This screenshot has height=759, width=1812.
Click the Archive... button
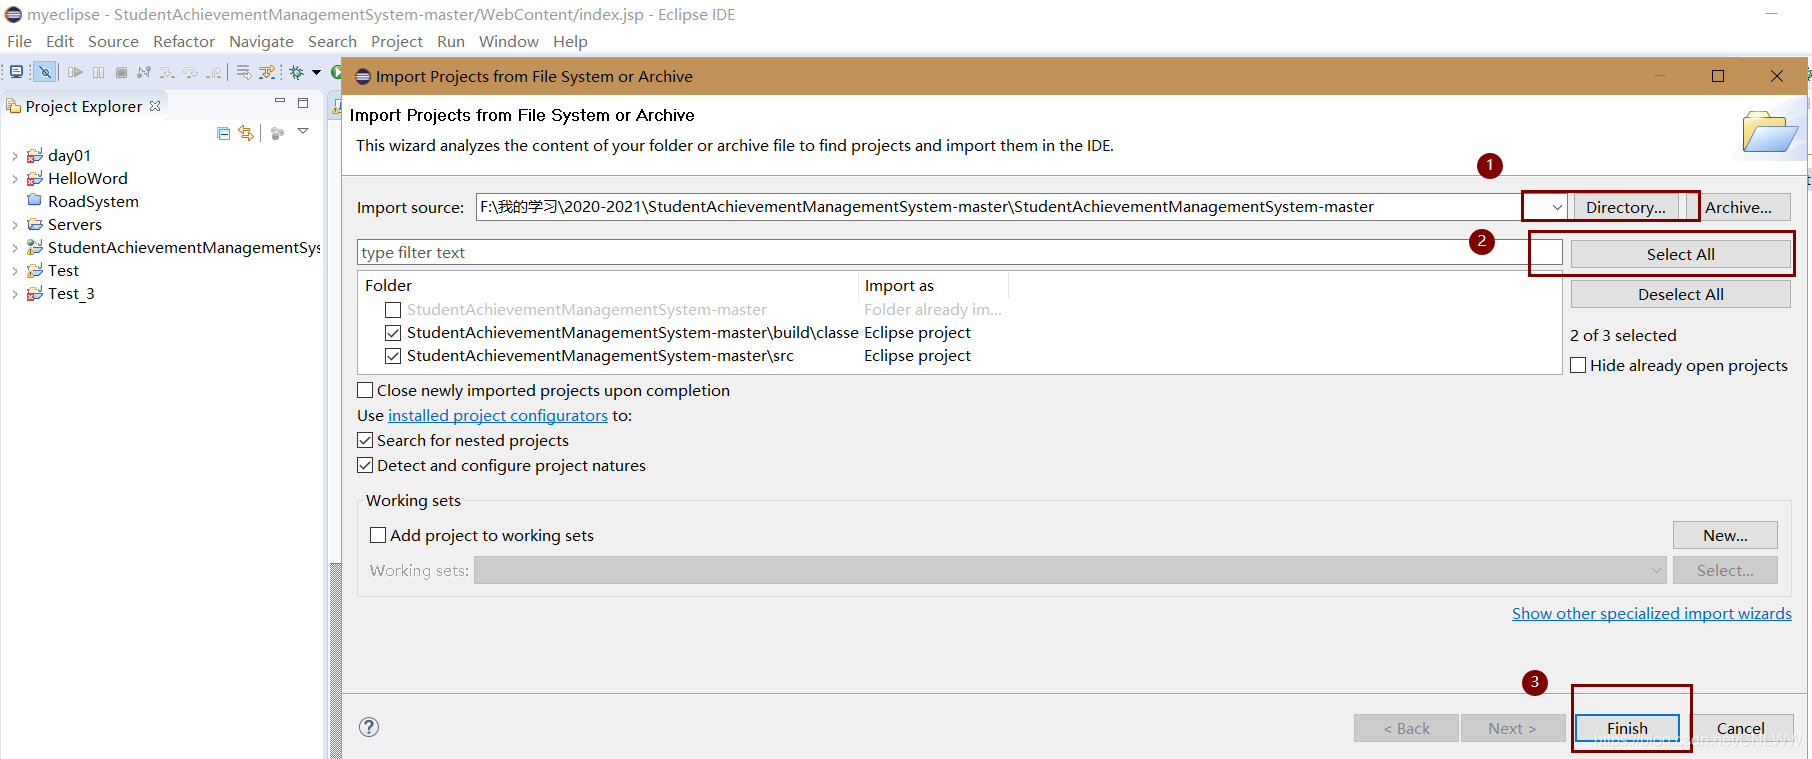pyautogui.click(x=1738, y=207)
